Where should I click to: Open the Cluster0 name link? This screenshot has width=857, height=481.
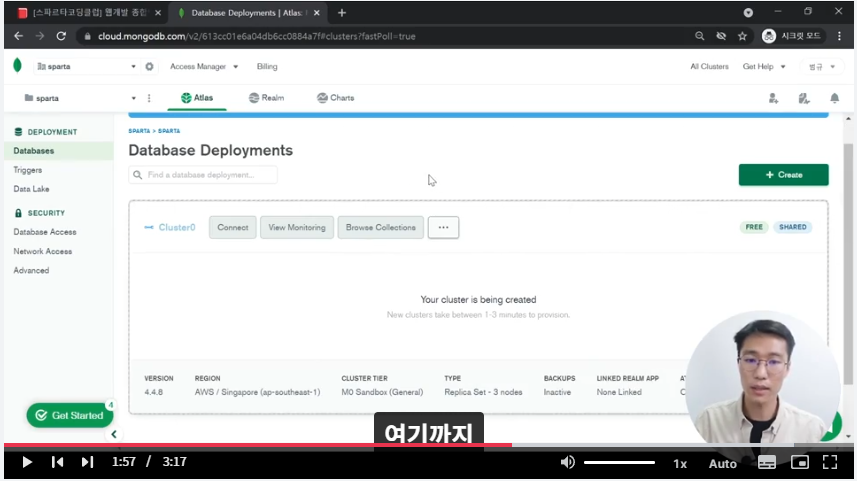click(x=177, y=227)
